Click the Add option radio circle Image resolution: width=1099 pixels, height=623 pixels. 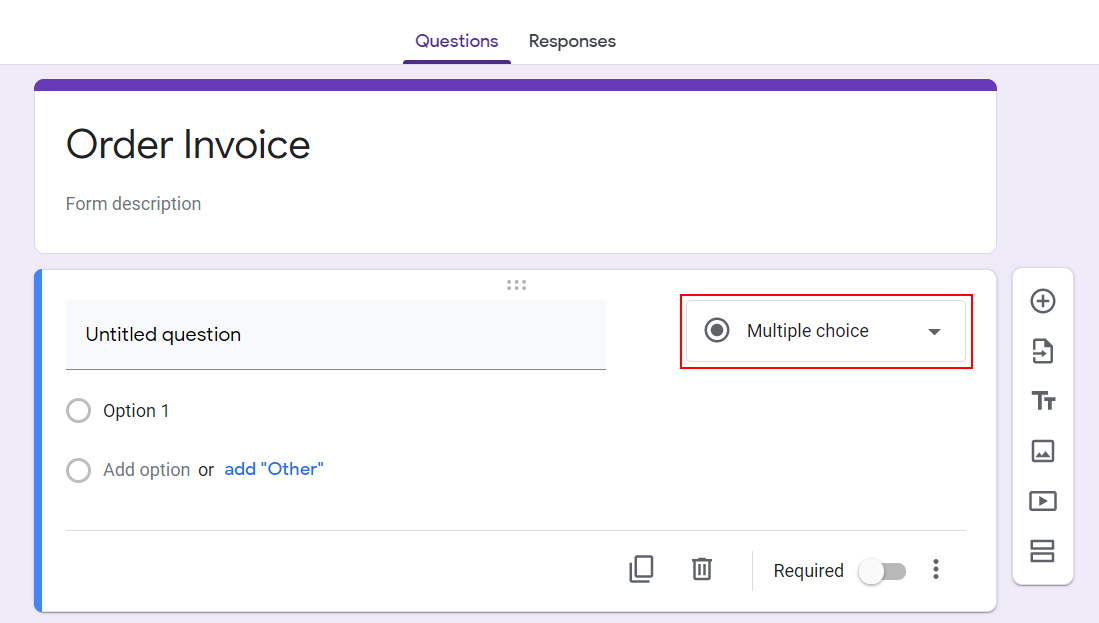(x=78, y=470)
